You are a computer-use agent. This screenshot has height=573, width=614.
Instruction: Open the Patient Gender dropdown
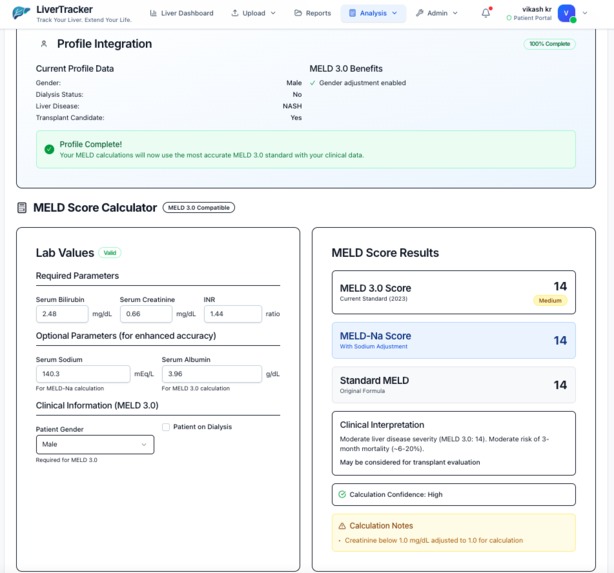95,445
